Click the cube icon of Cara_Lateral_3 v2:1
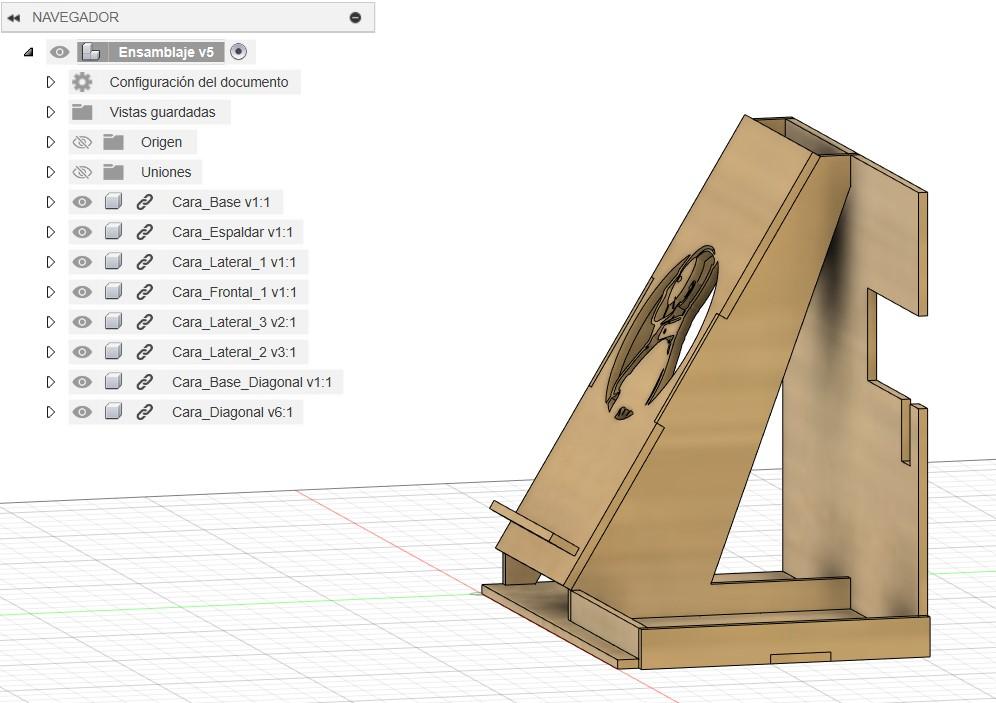The image size is (996, 703). click(113, 322)
